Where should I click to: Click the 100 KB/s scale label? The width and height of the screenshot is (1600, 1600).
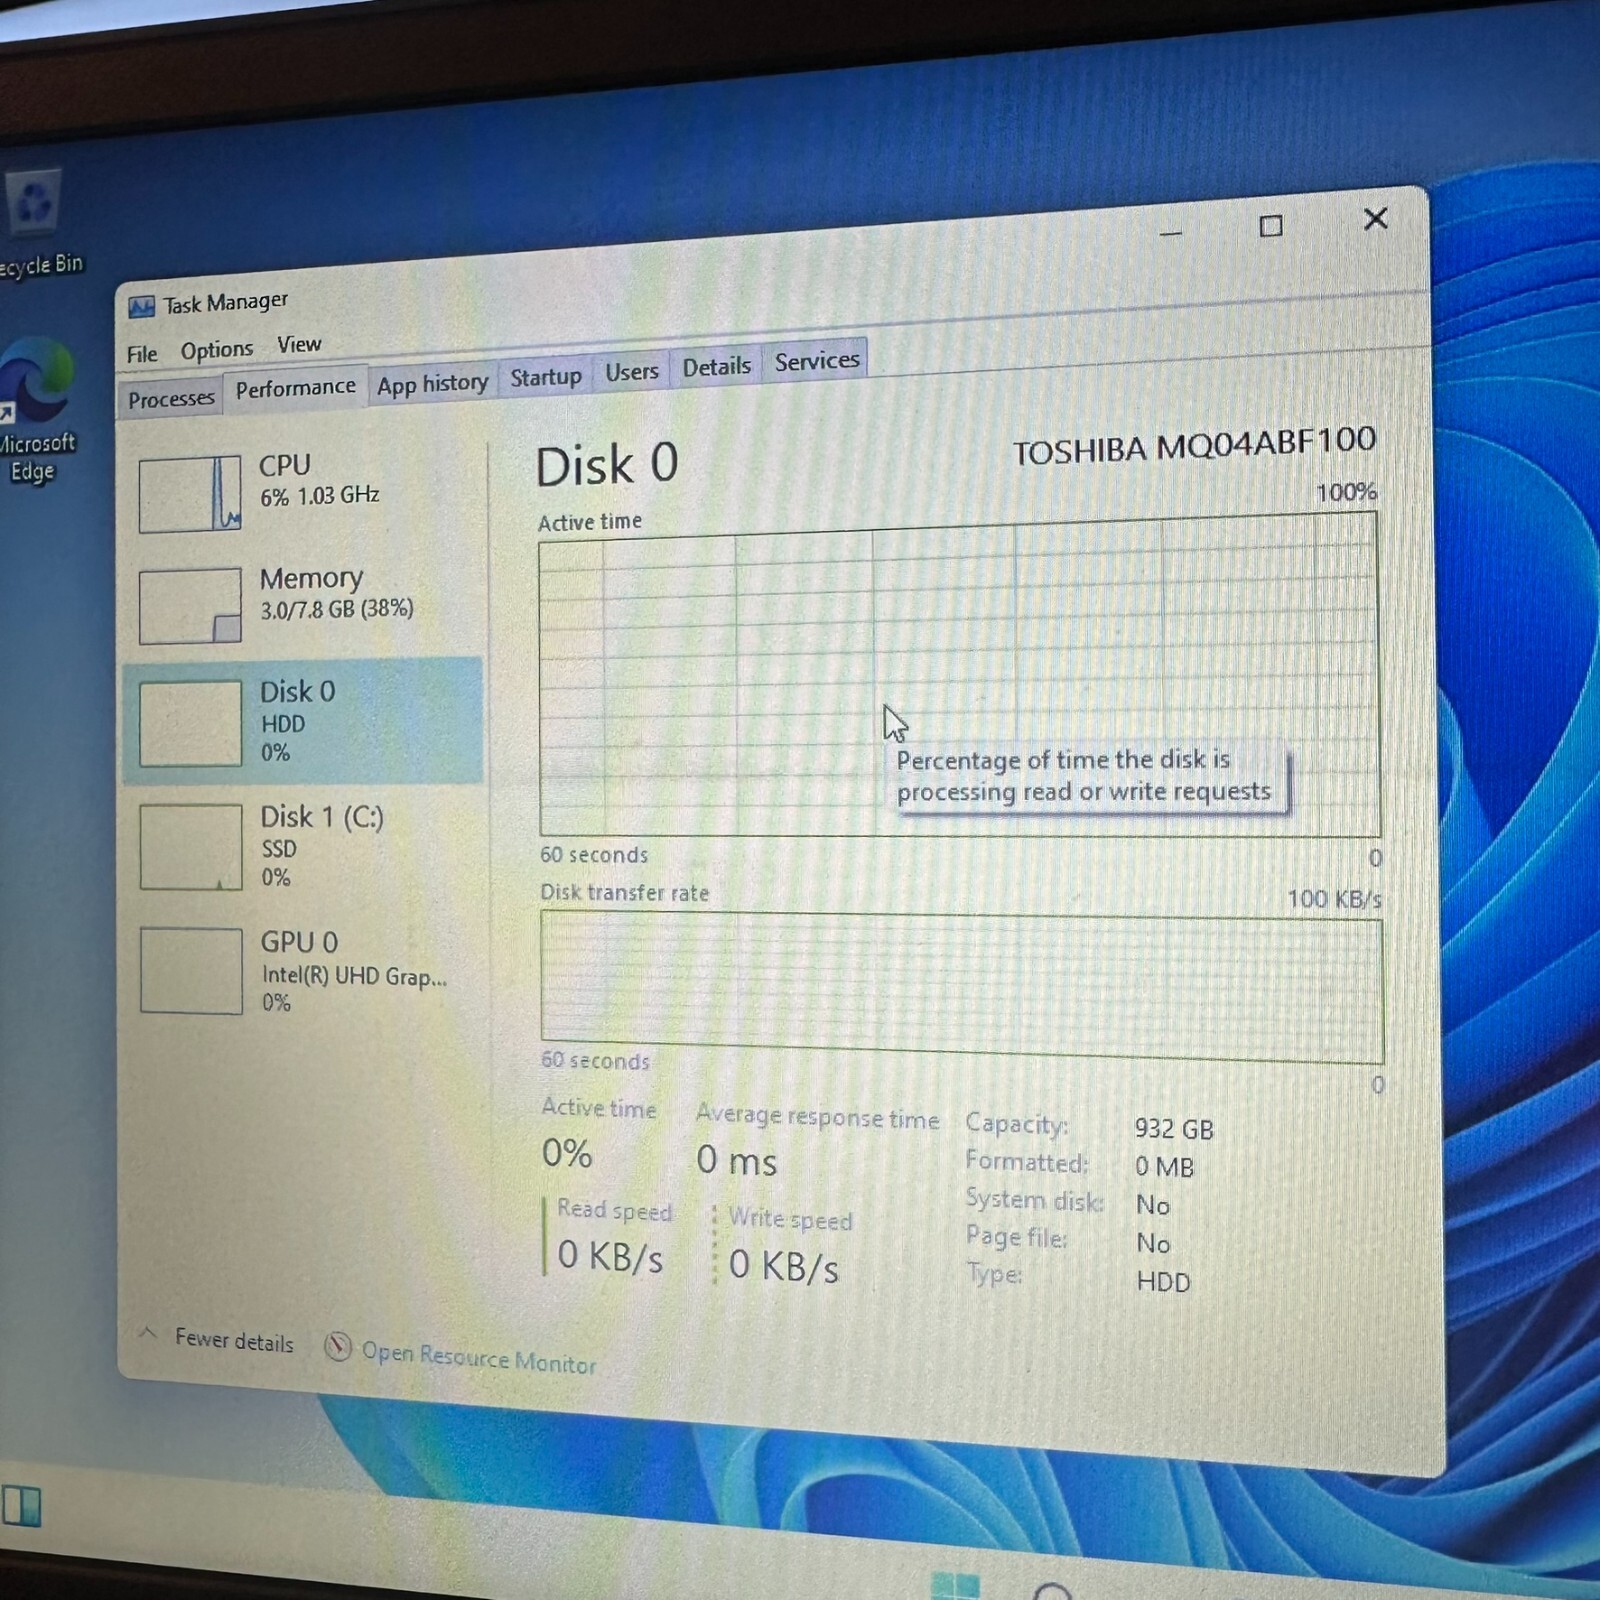(x=1334, y=899)
